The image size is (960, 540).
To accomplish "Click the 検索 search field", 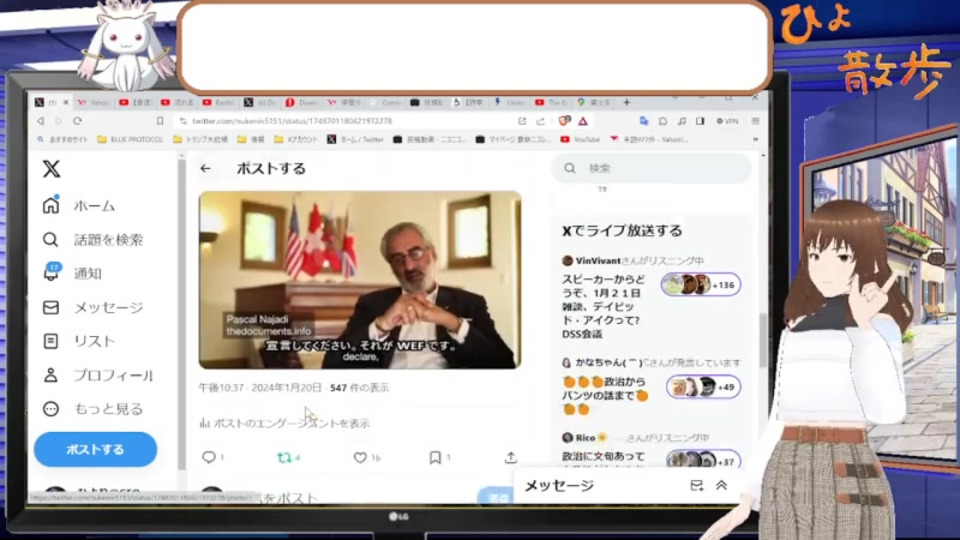I will click(x=651, y=168).
